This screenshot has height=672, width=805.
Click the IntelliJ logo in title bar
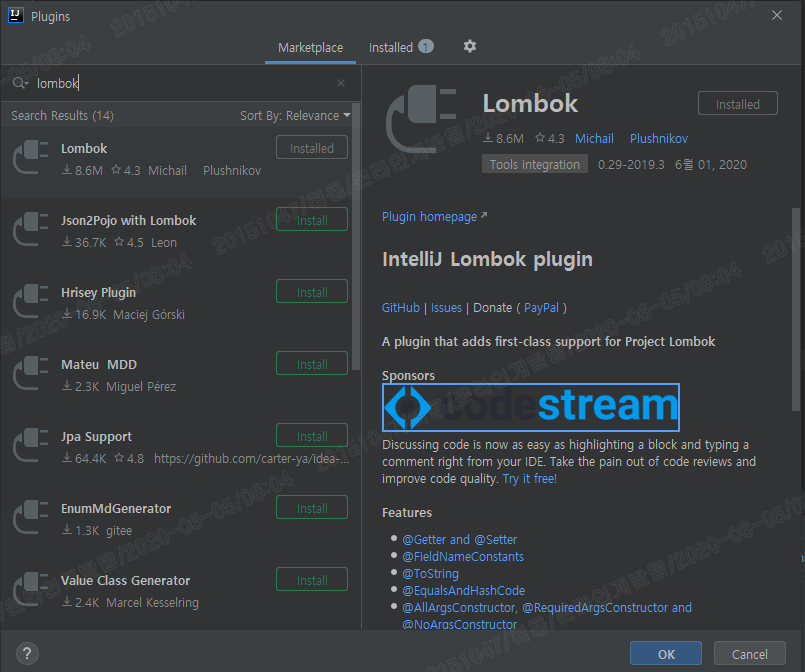click(x=16, y=15)
